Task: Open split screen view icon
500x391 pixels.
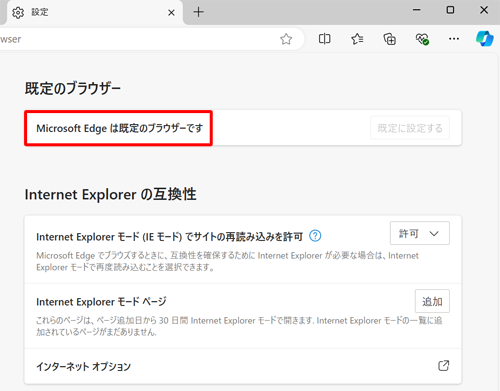Action: 324,39
